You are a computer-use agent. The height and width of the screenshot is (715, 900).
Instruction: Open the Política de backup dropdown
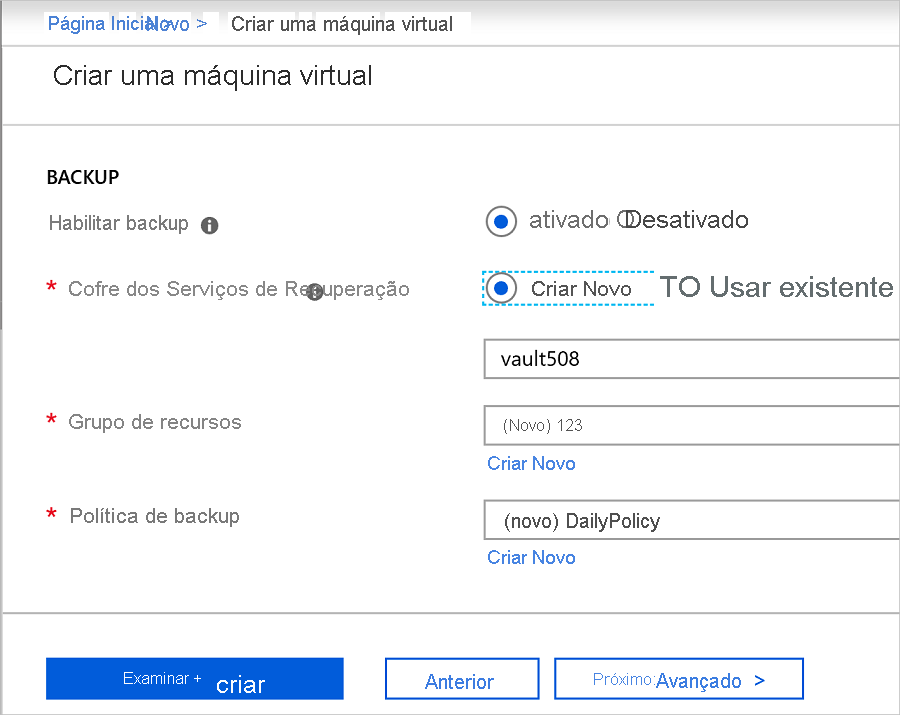click(690, 520)
